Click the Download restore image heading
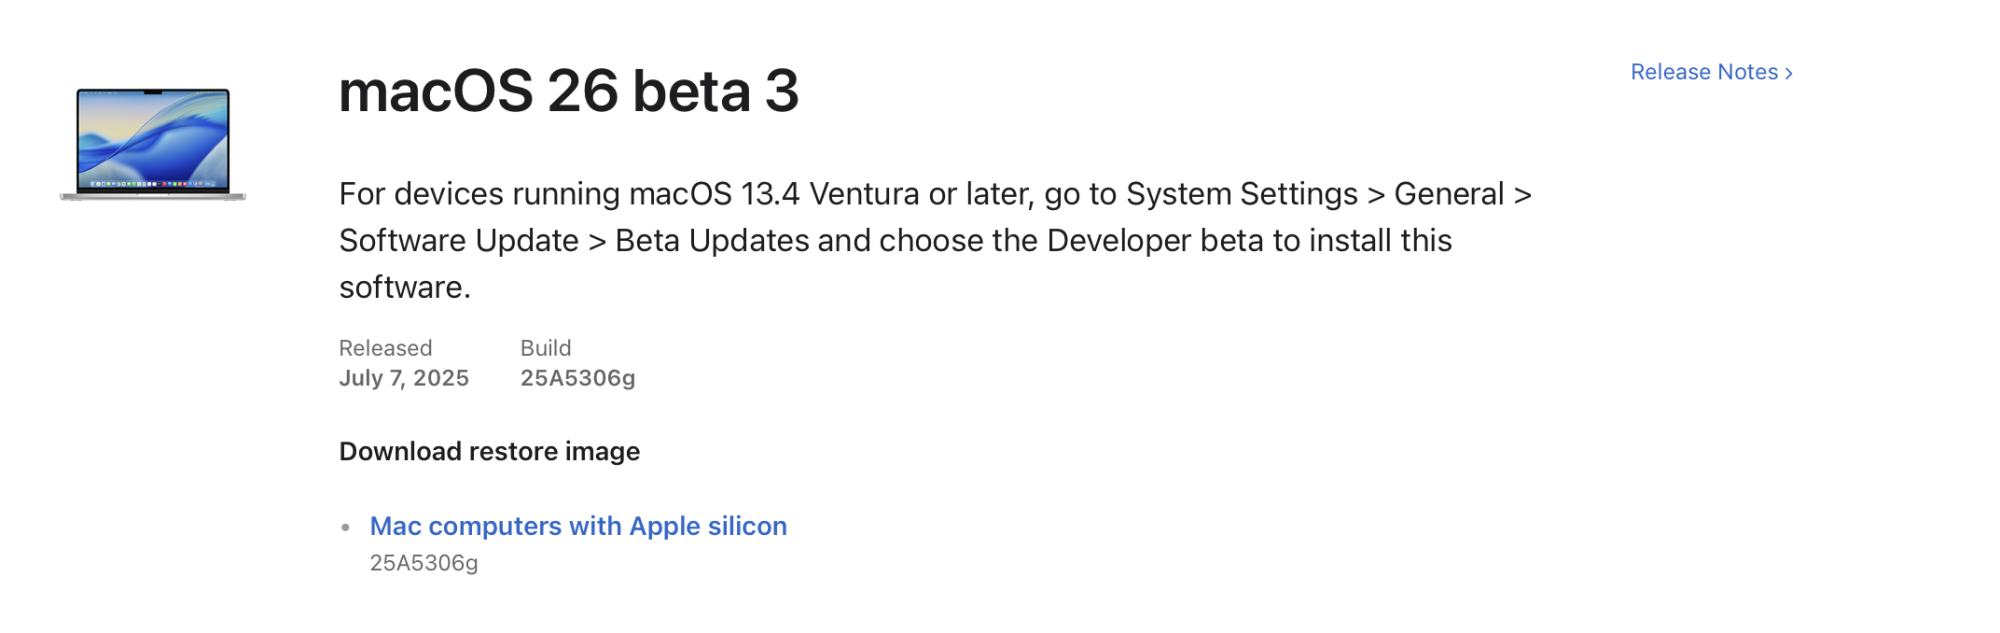The width and height of the screenshot is (2000, 633). point(489,451)
